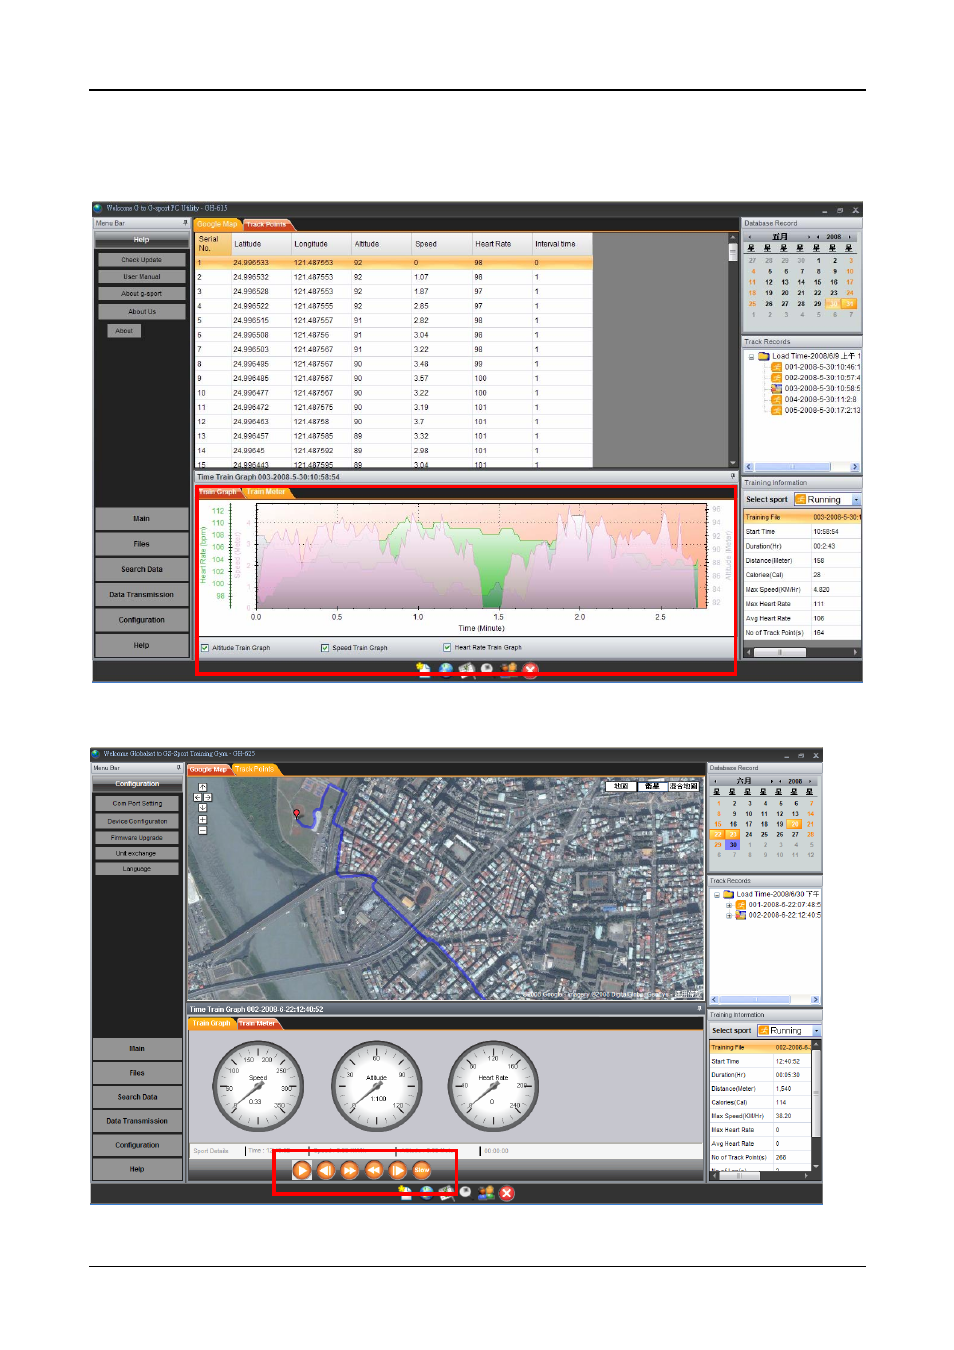Viewport: 954px width, 1350px height.
Task: Click the step-backward playback button
Action: (326, 1170)
